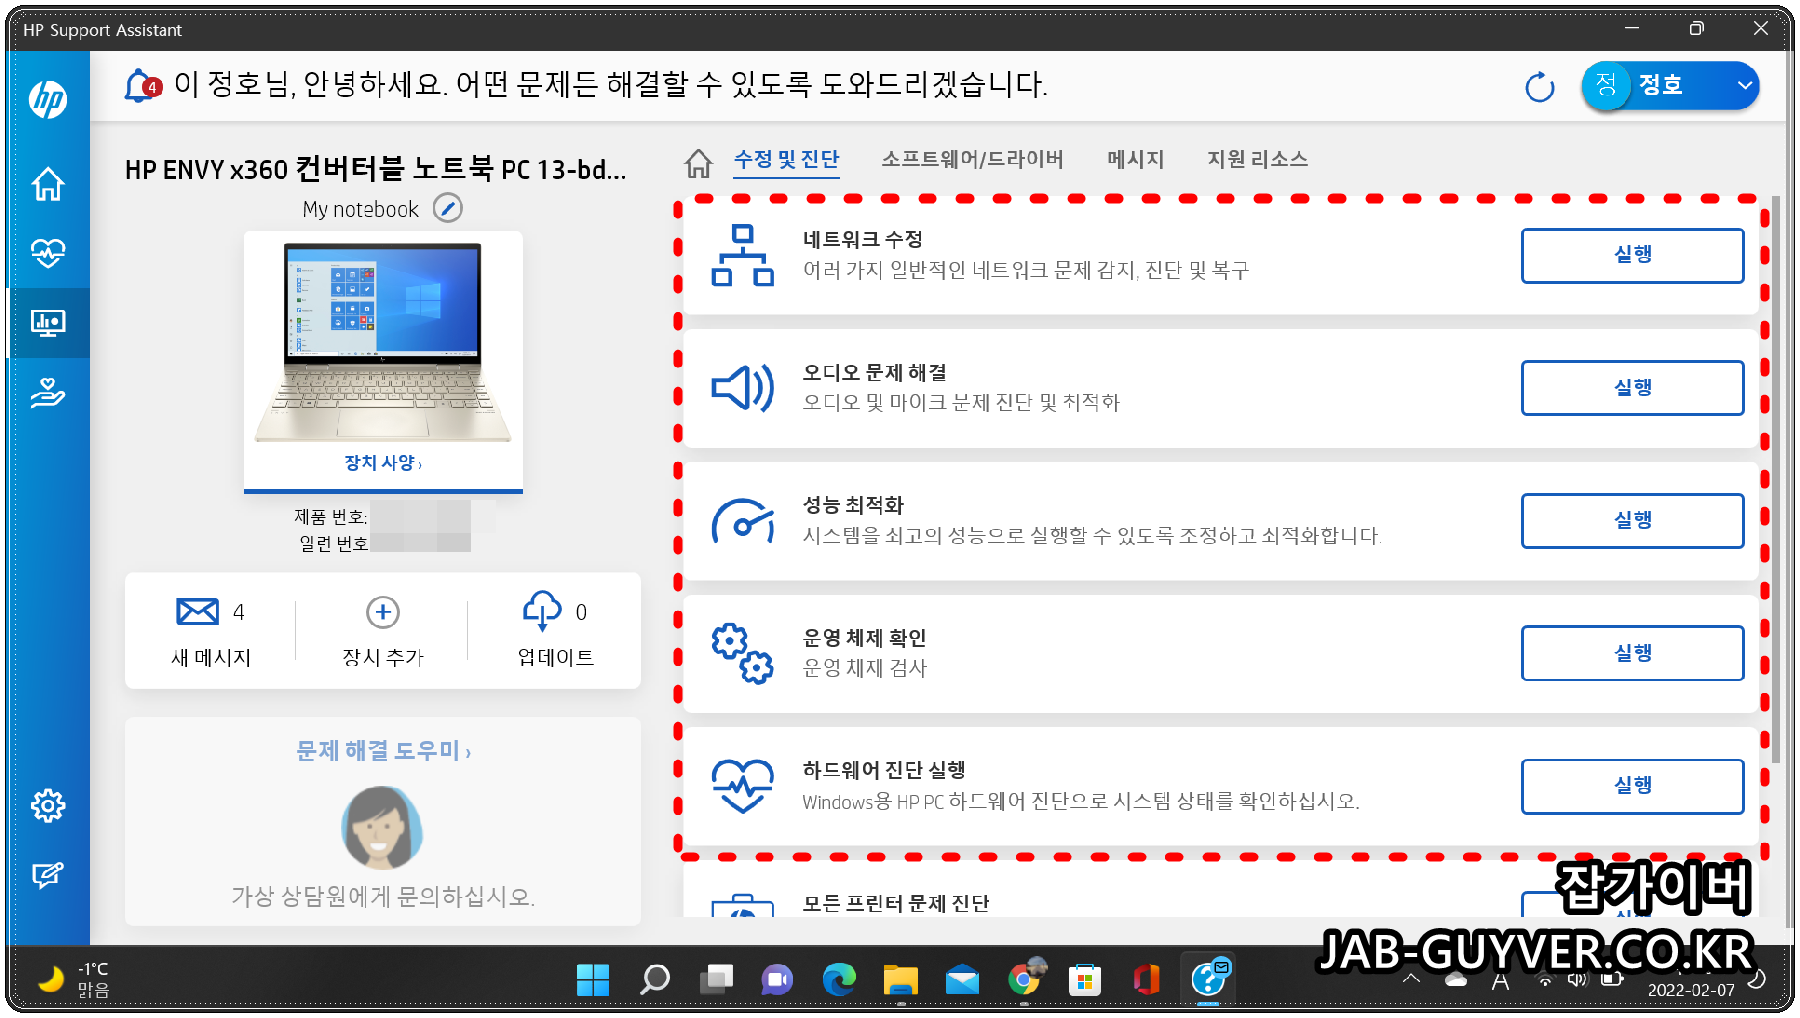Screen dimensions: 1800x1018
Task: Open Settings gear in sidebar
Action: (48, 805)
